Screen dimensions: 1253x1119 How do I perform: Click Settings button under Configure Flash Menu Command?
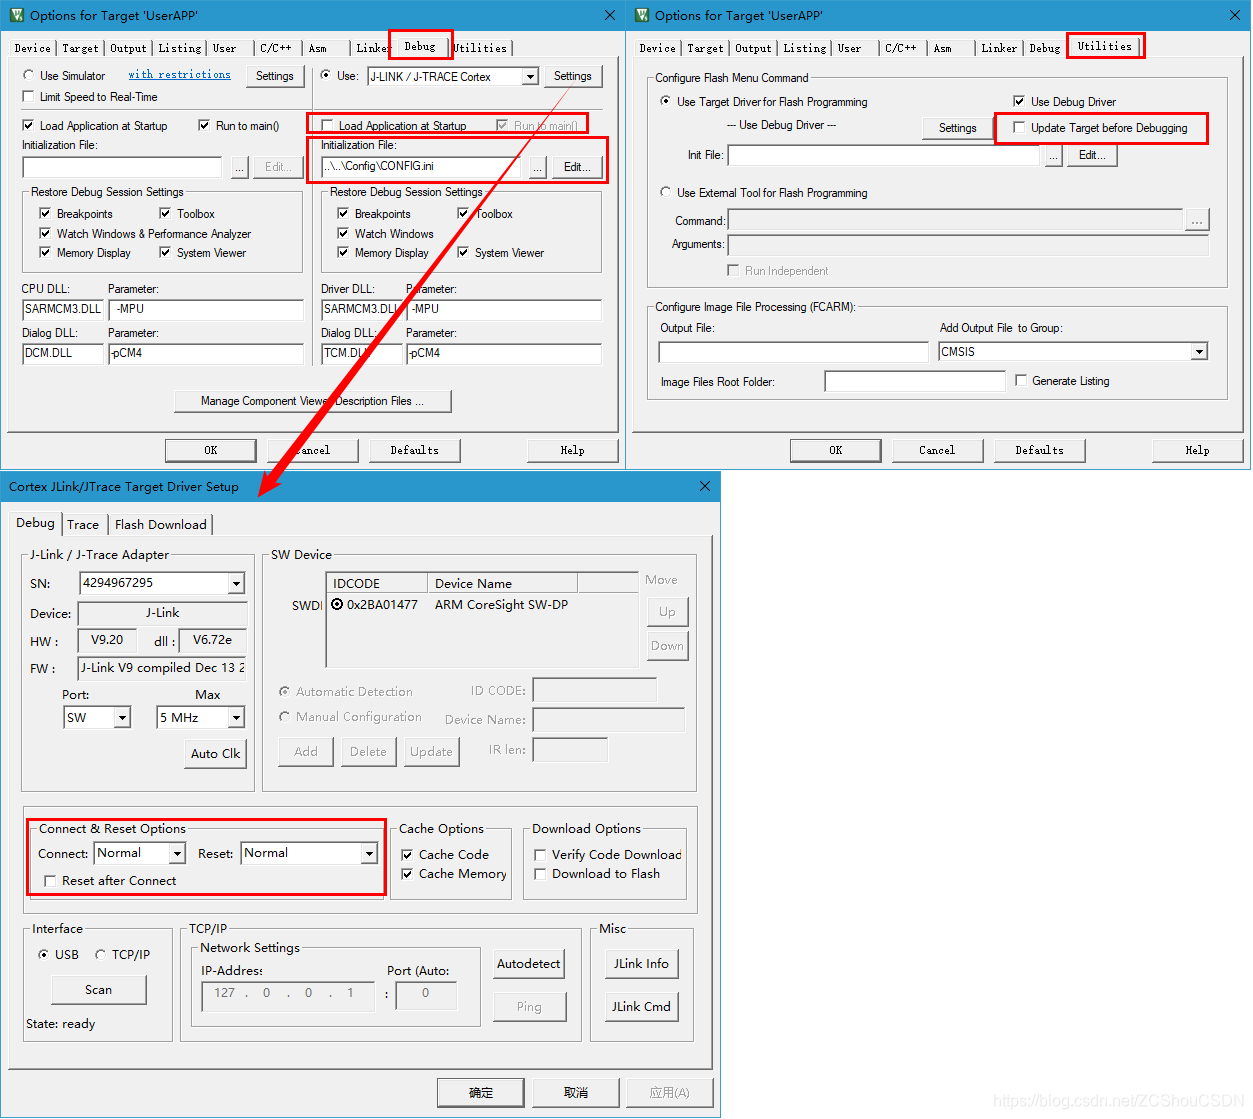tap(957, 128)
